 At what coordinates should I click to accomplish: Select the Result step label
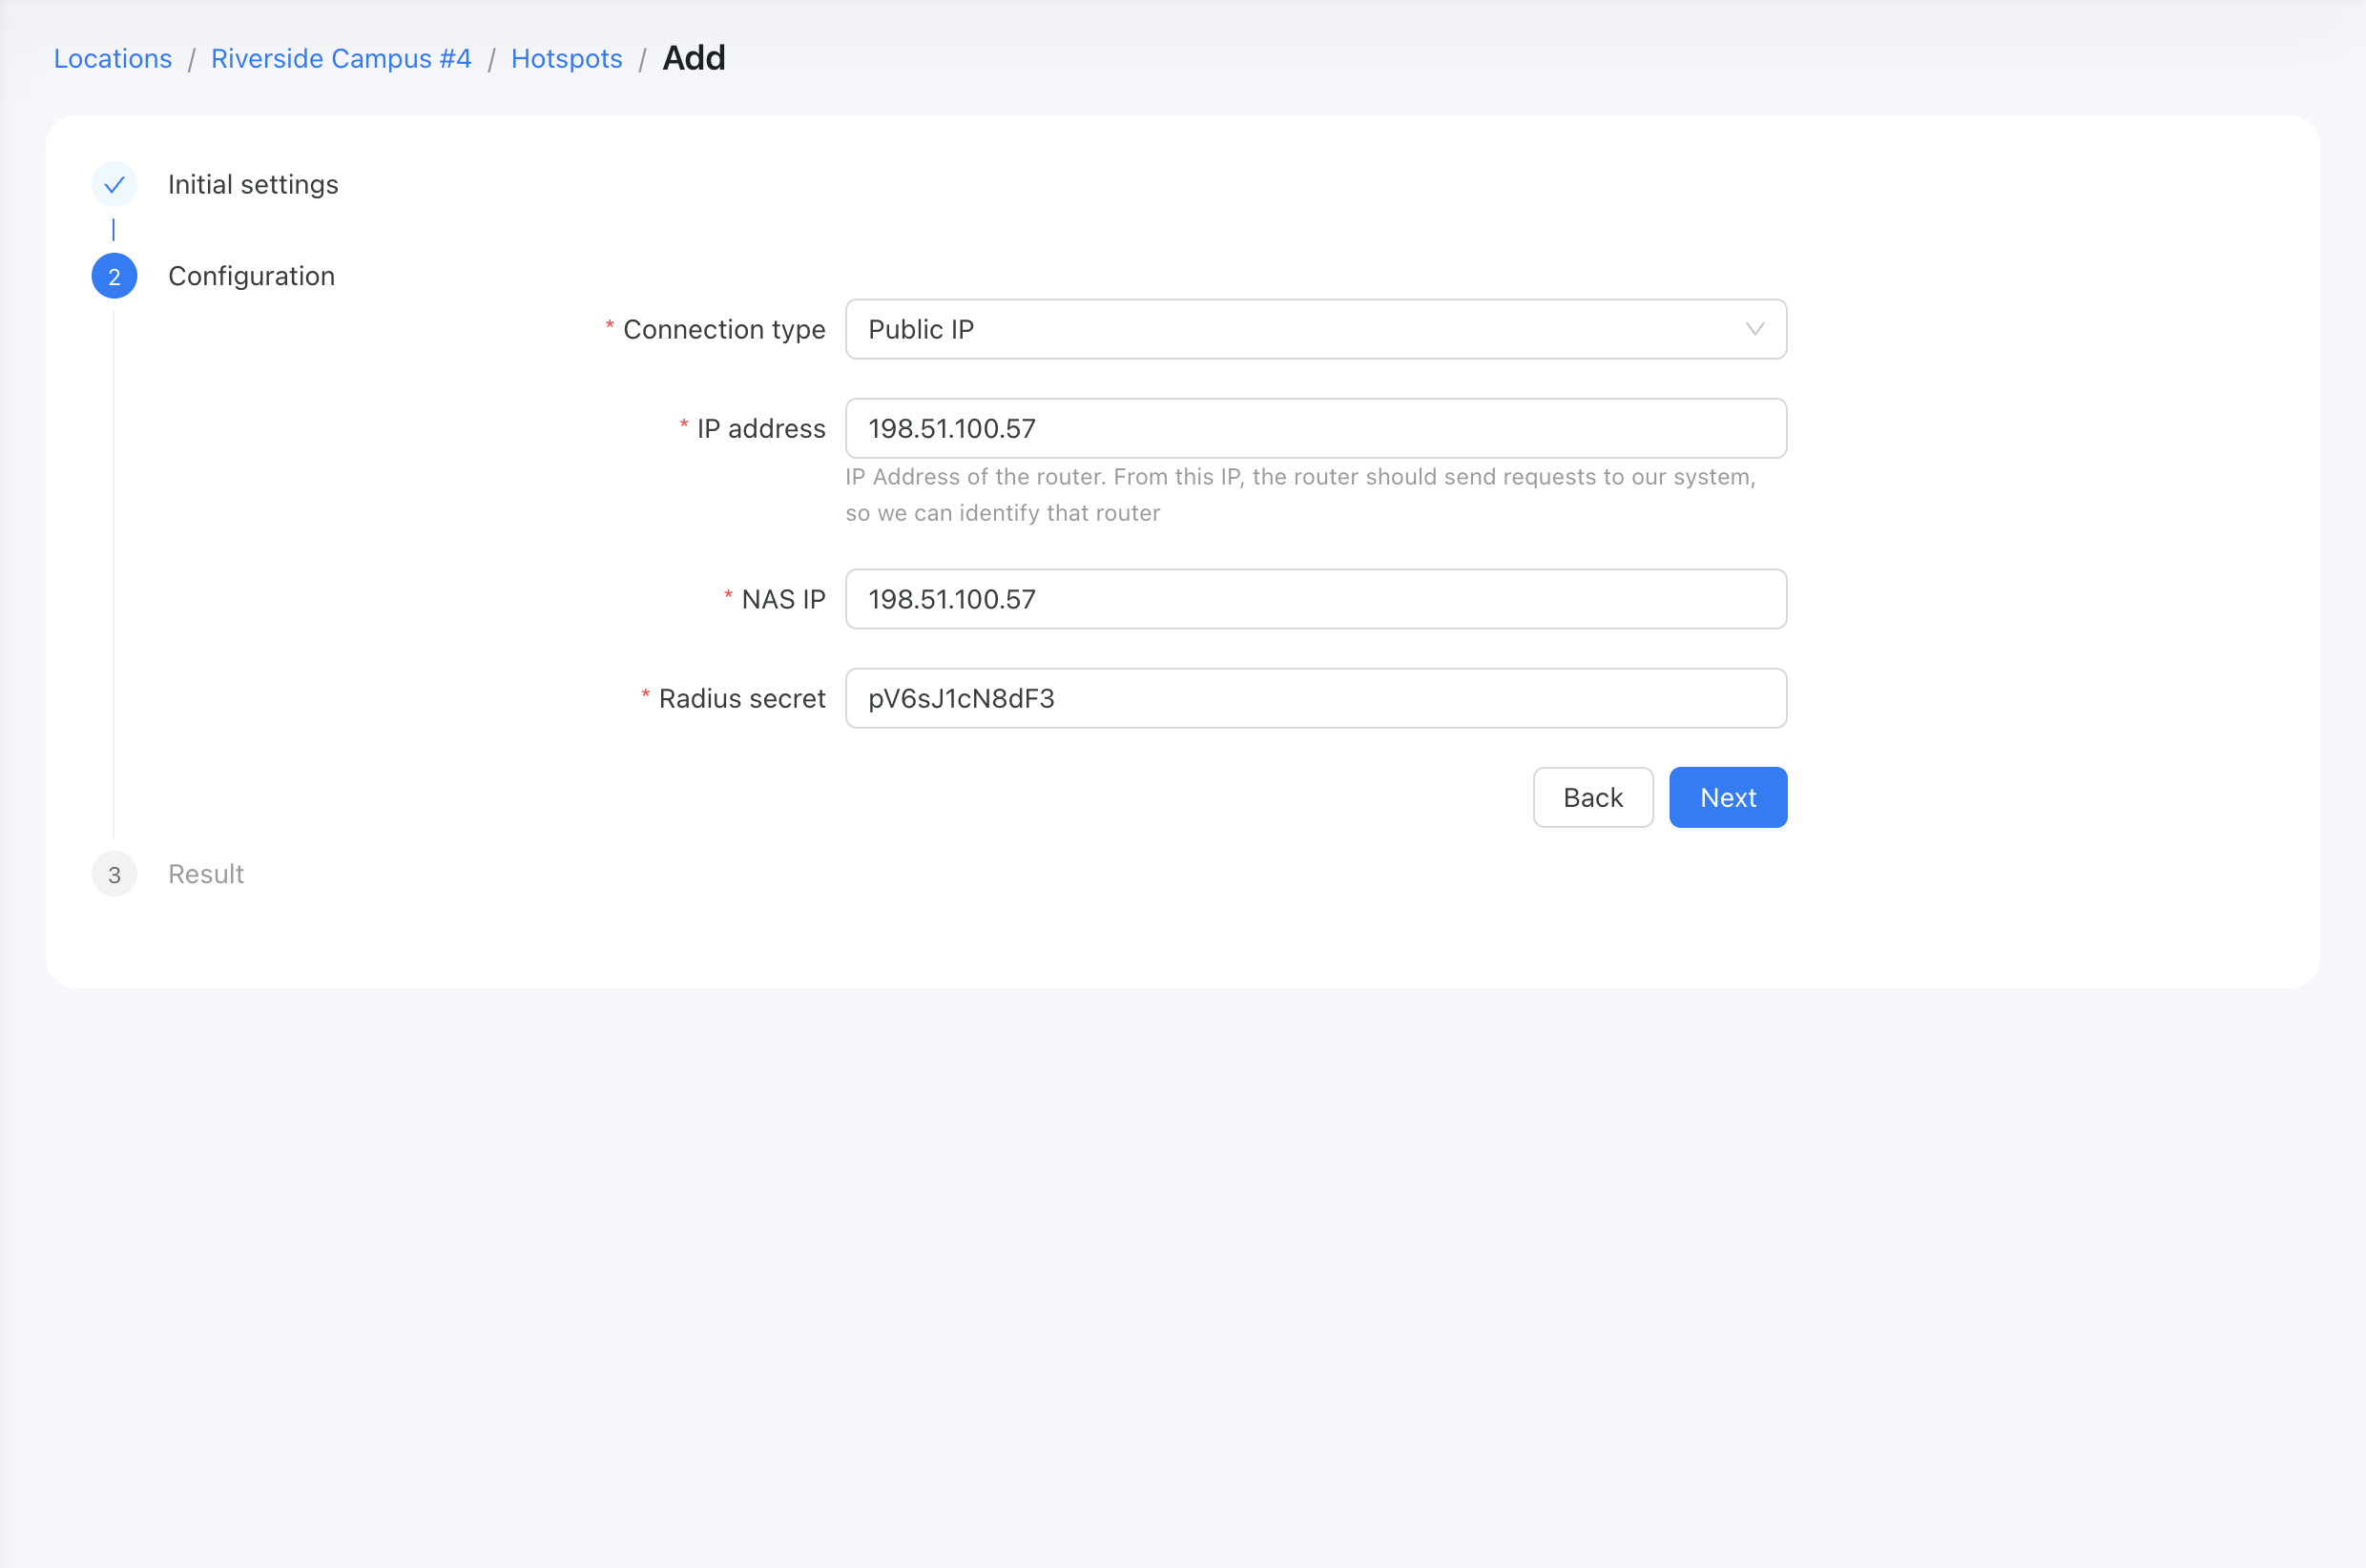[x=206, y=874]
